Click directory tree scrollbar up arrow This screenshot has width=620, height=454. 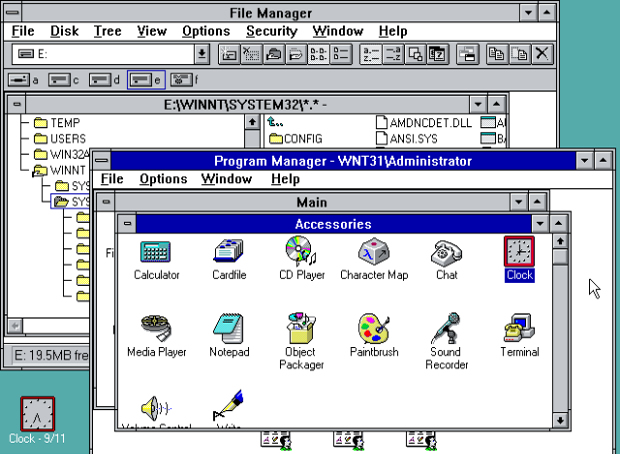tap(252, 122)
